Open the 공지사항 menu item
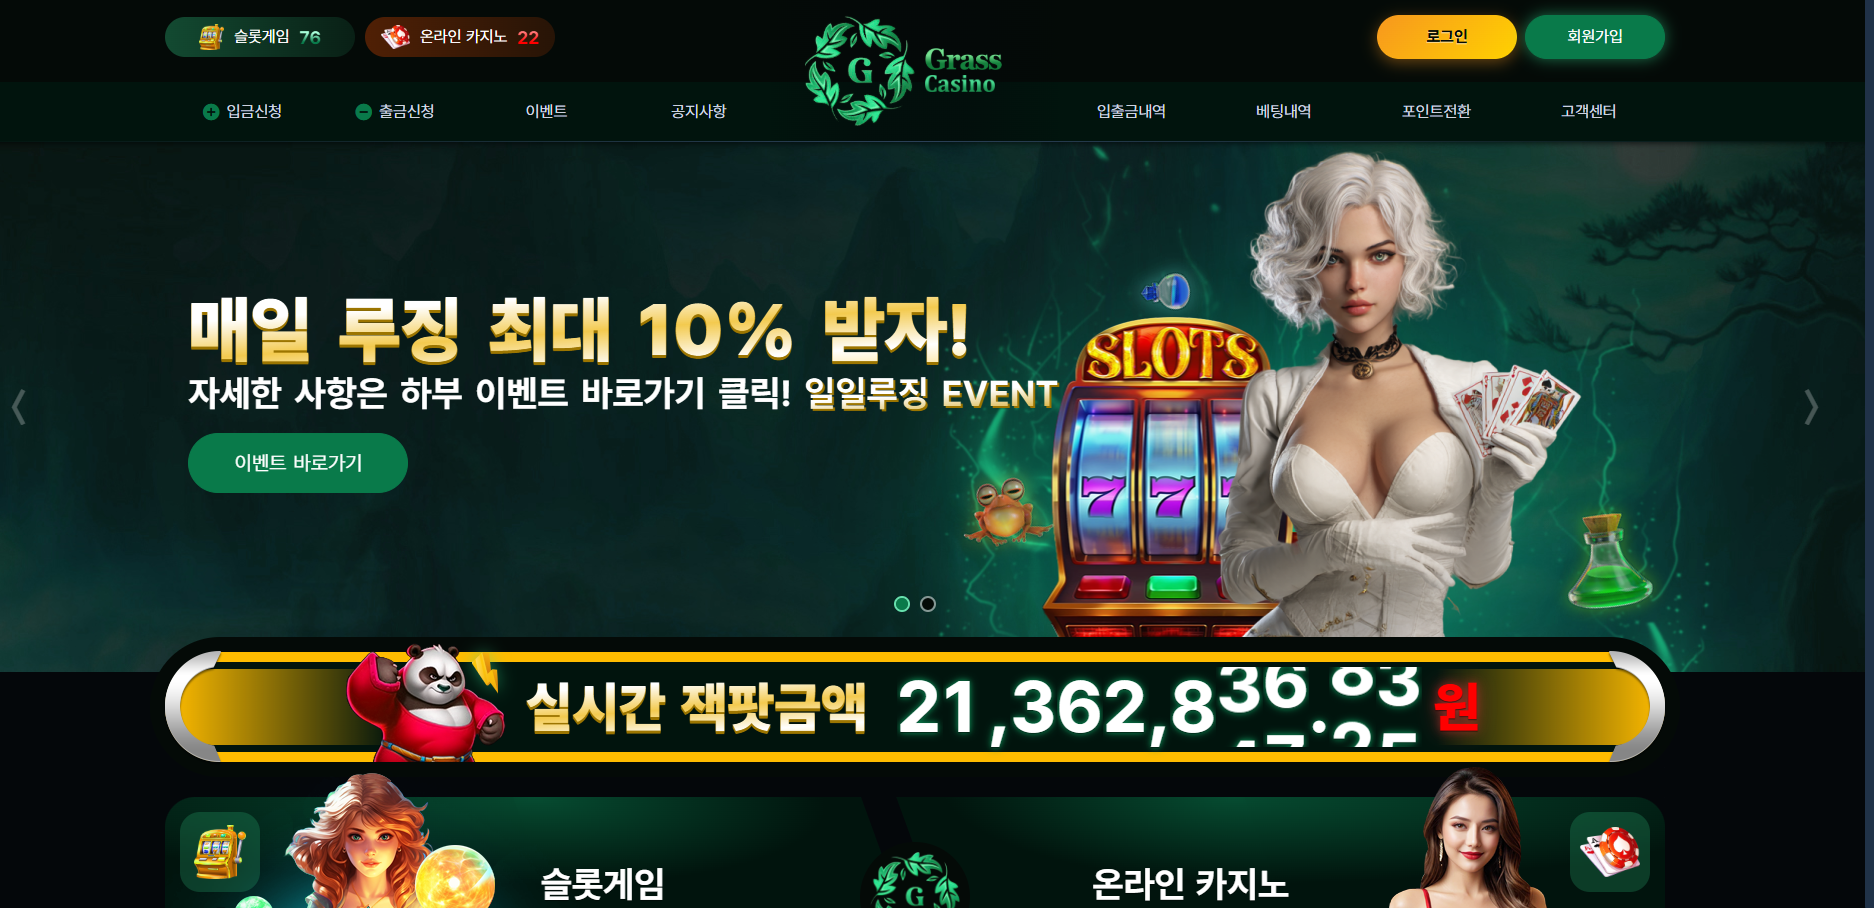The width and height of the screenshot is (1874, 908). point(698,111)
